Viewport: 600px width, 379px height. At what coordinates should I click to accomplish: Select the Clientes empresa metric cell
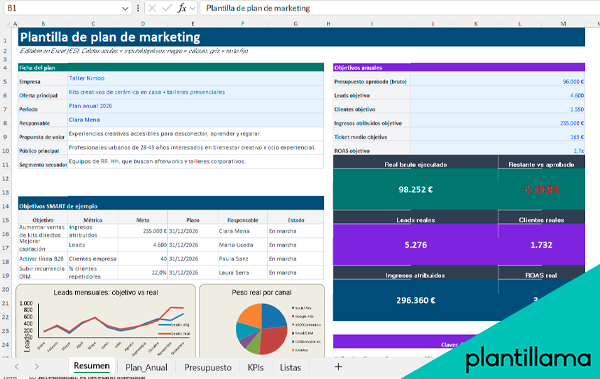pyautogui.click(x=93, y=259)
